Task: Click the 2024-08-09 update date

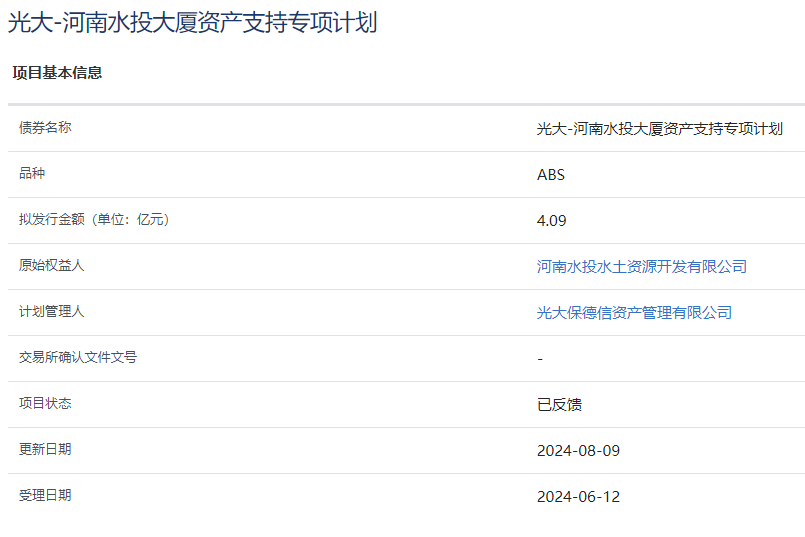Action: [x=578, y=450]
